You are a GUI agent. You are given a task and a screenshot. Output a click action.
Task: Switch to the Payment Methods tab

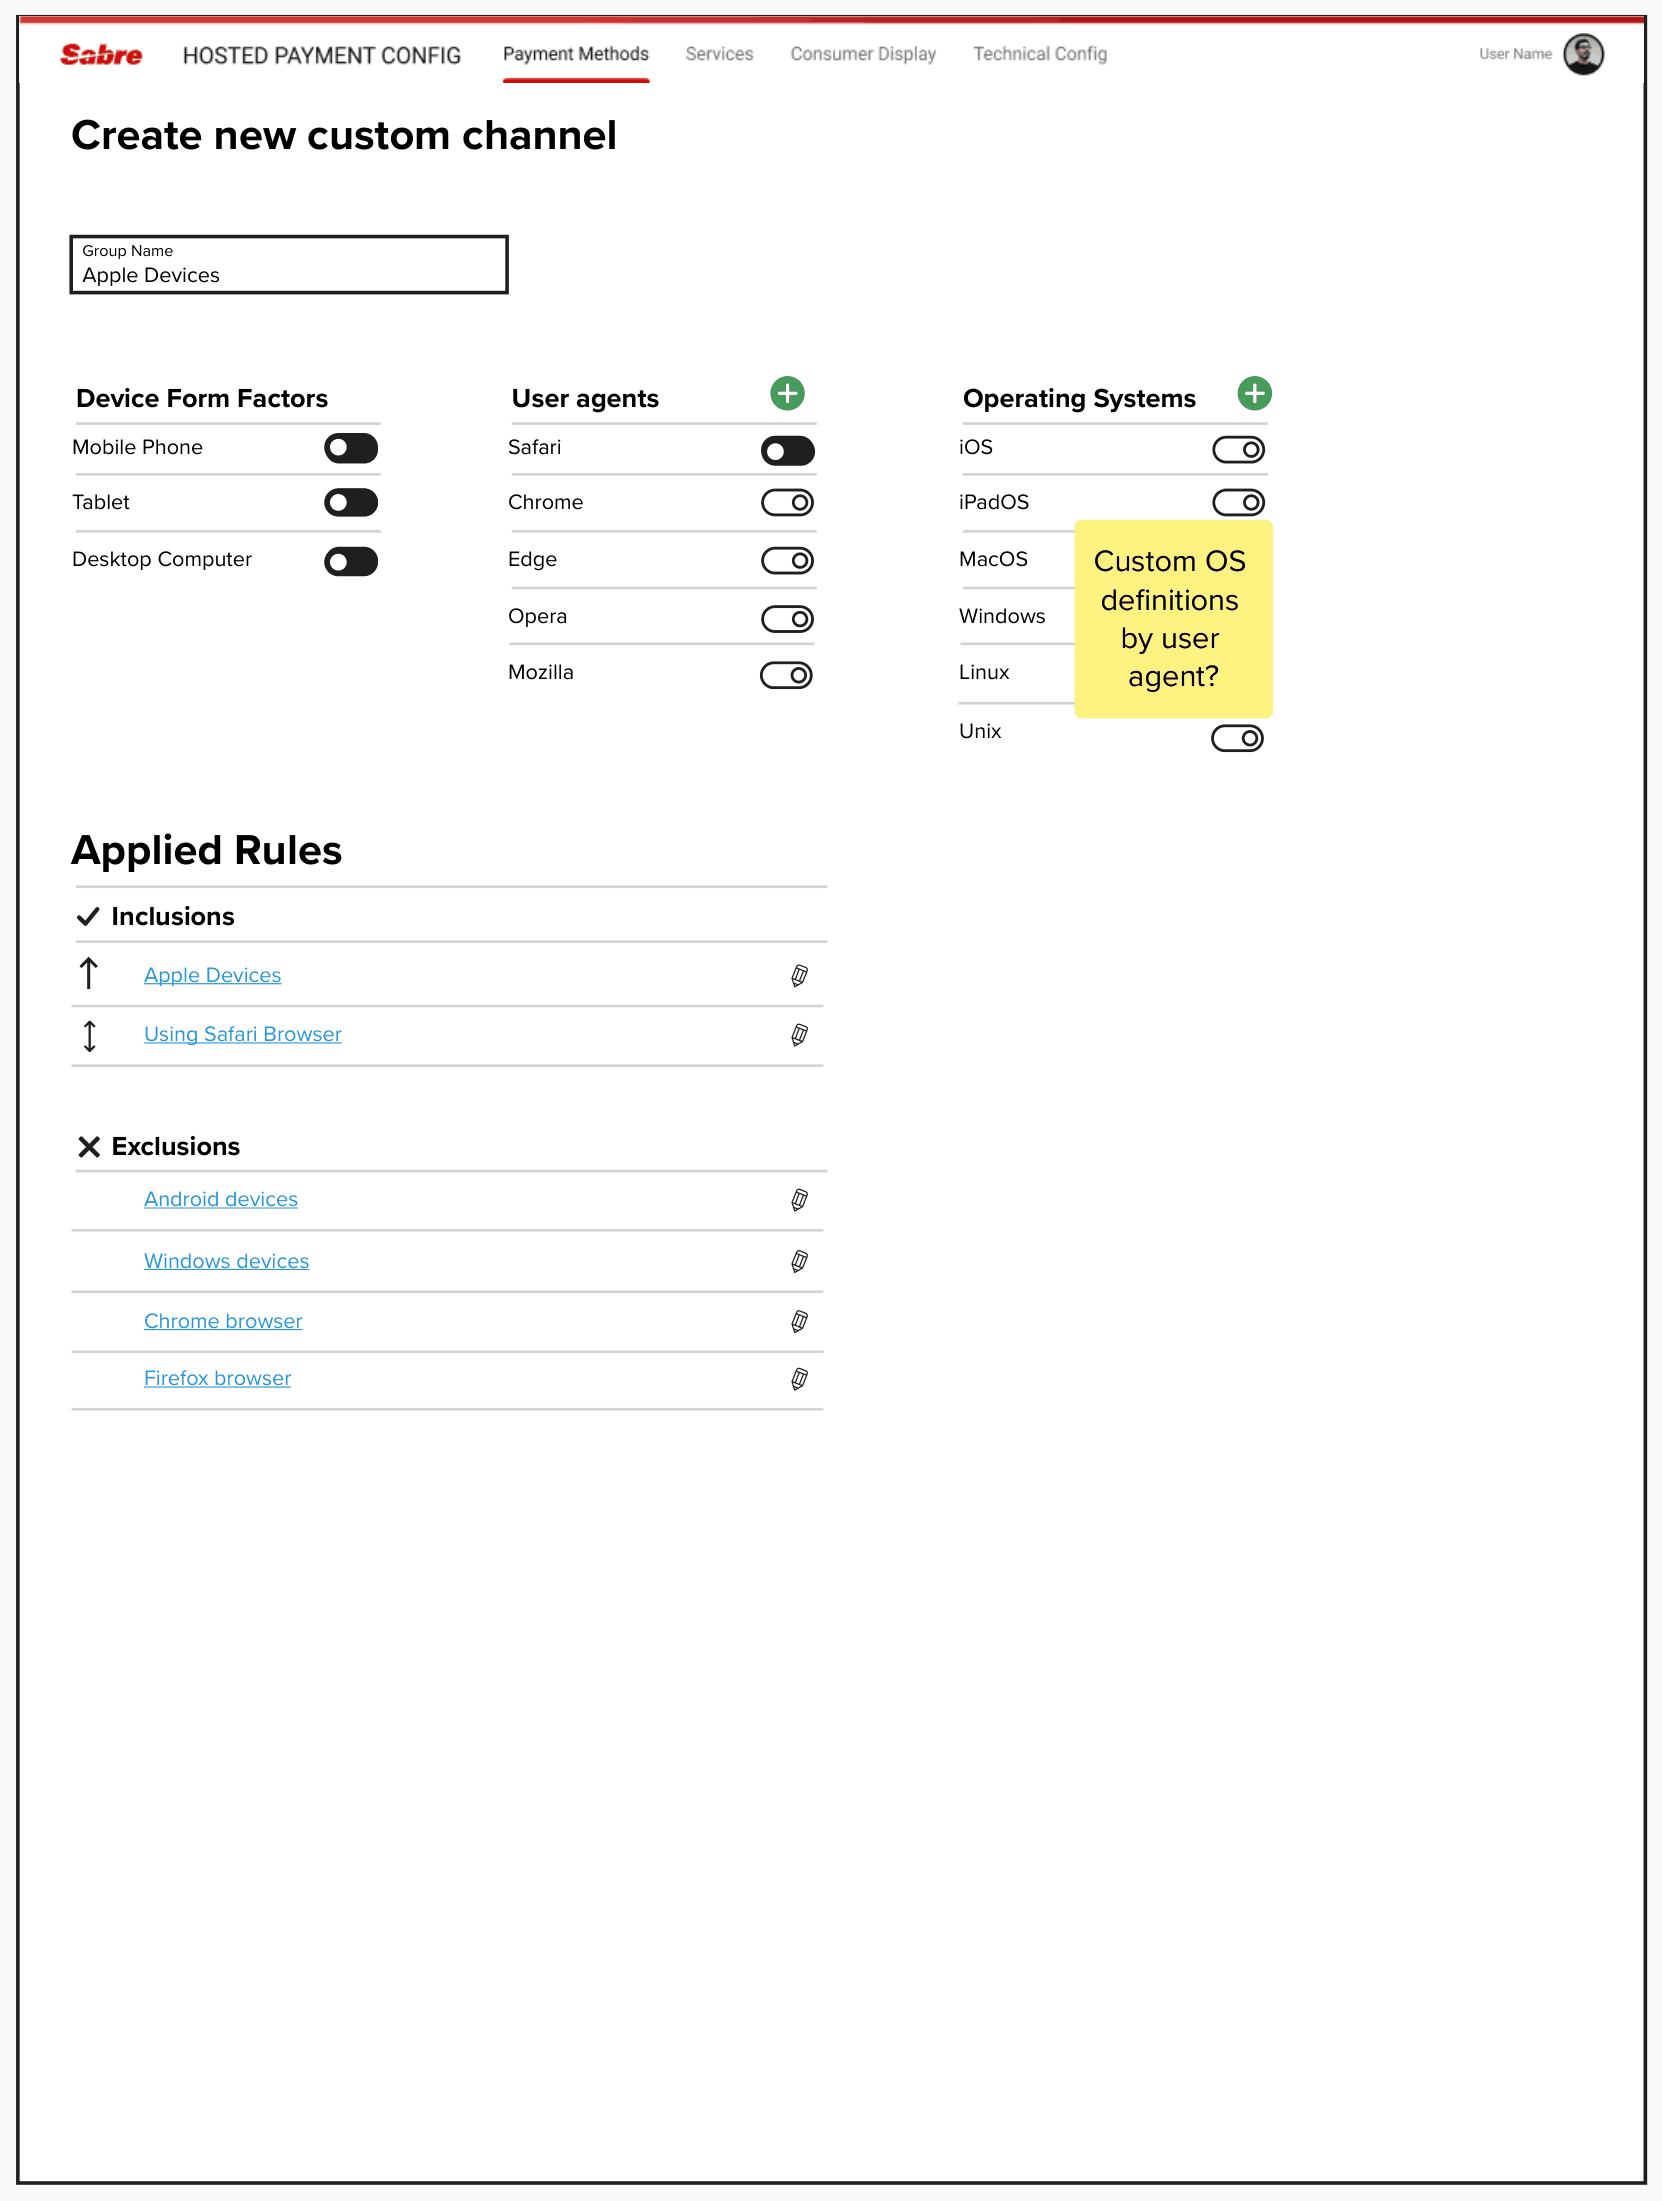click(x=576, y=54)
